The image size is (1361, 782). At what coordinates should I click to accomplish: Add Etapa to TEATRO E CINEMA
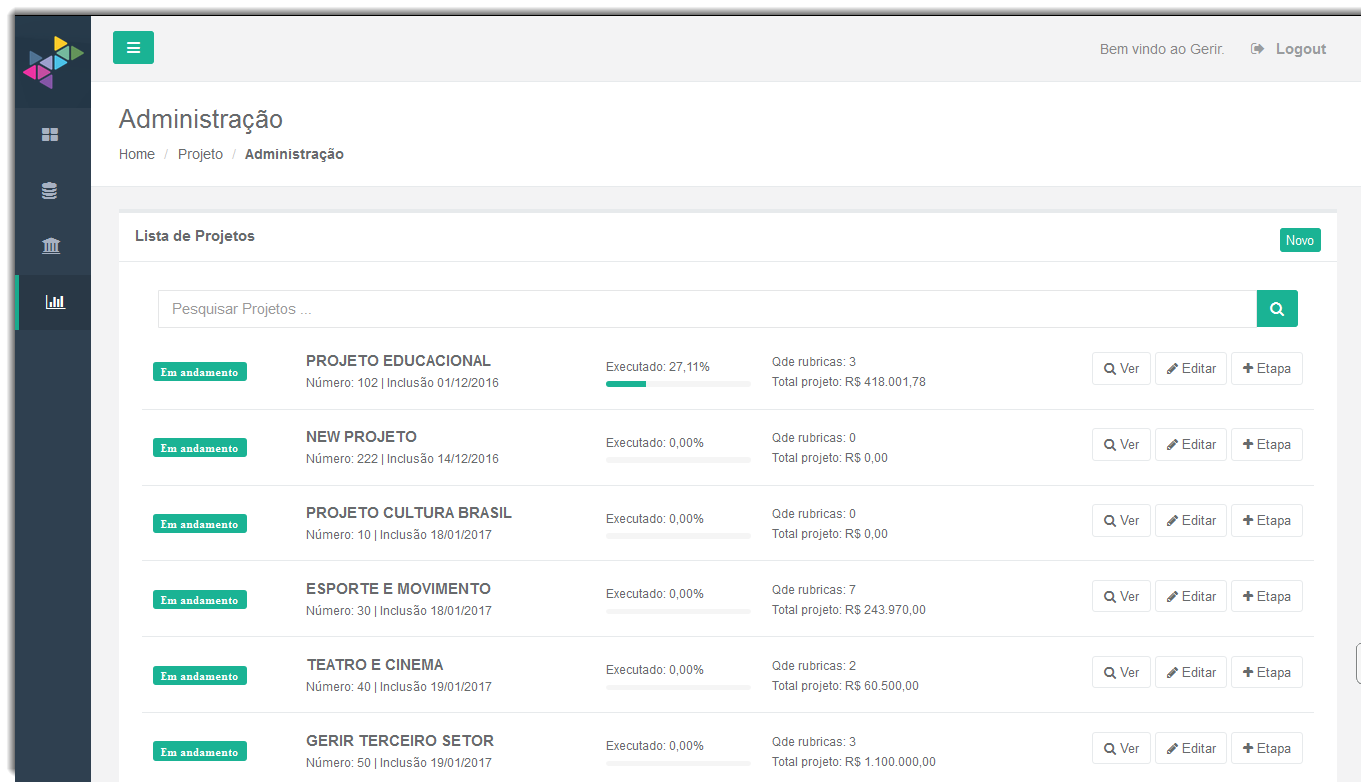pyautogui.click(x=1267, y=672)
